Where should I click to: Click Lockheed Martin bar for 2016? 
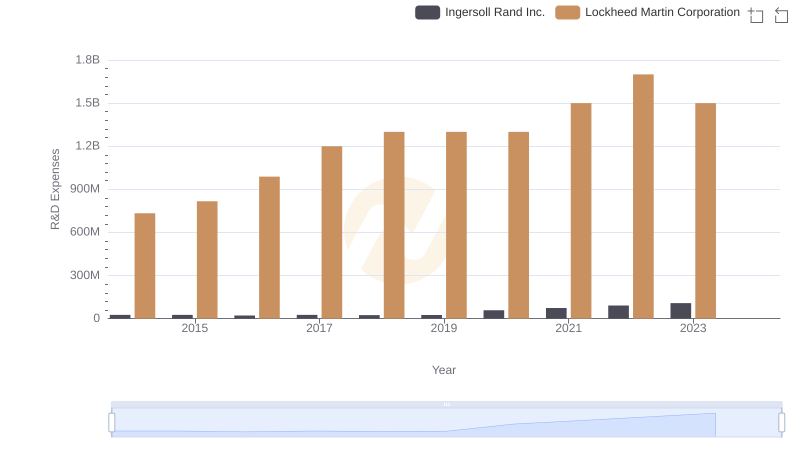coord(269,247)
